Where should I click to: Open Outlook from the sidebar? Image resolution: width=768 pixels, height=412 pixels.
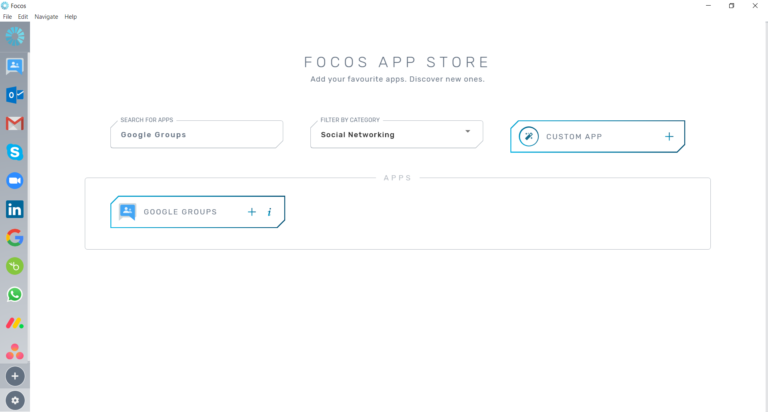[x=15, y=95]
